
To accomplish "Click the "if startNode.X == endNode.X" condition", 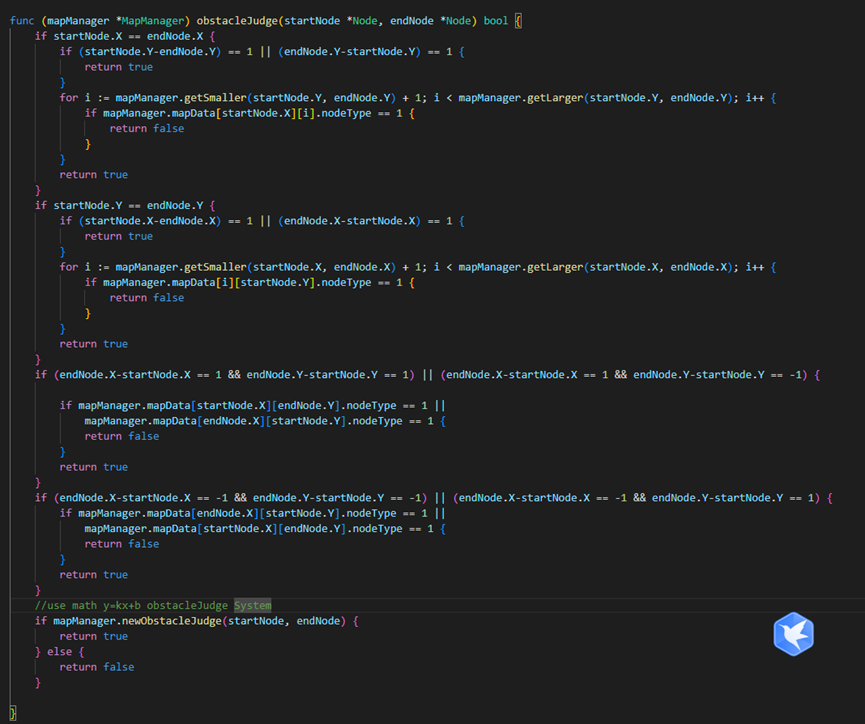I will click(119, 36).
